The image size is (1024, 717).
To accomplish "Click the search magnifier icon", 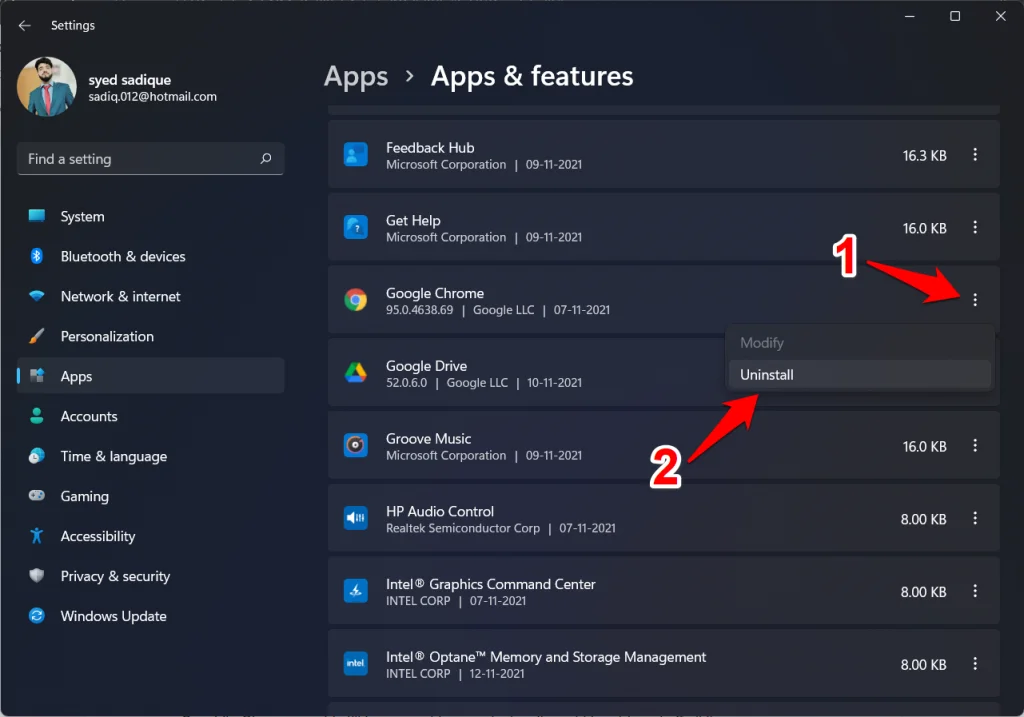I will pyautogui.click(x=266, y=159).
